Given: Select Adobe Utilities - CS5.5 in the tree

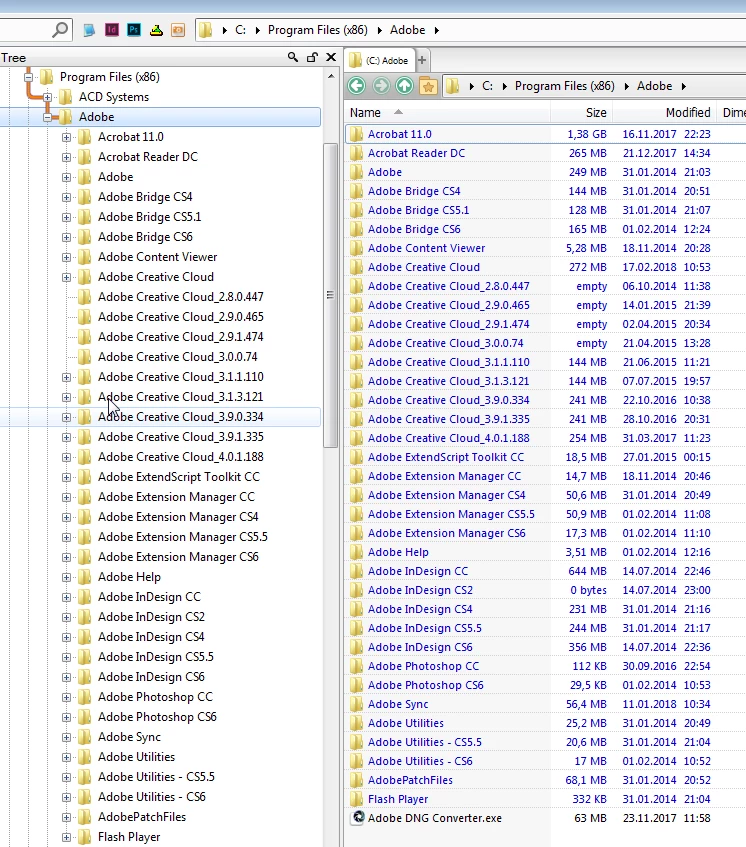Looking at the screenshot, I should pos(156,777).
